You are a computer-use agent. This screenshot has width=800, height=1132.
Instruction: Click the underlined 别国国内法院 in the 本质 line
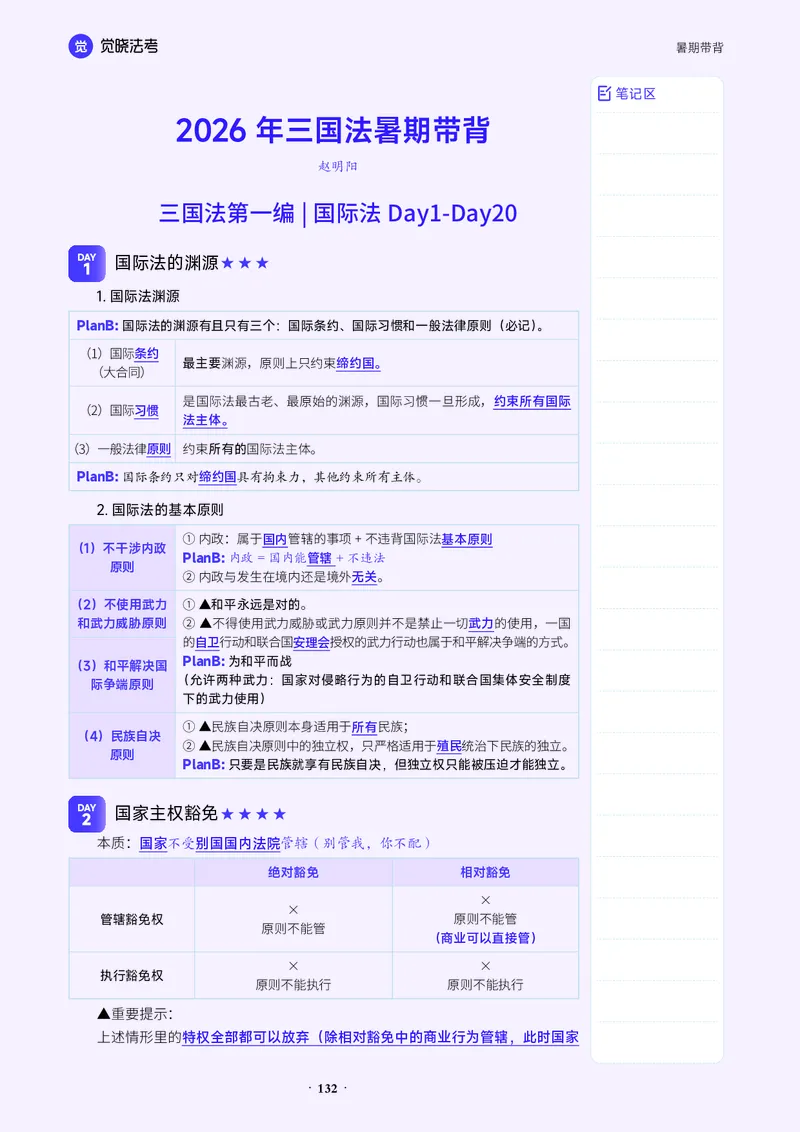coord(238,843)
